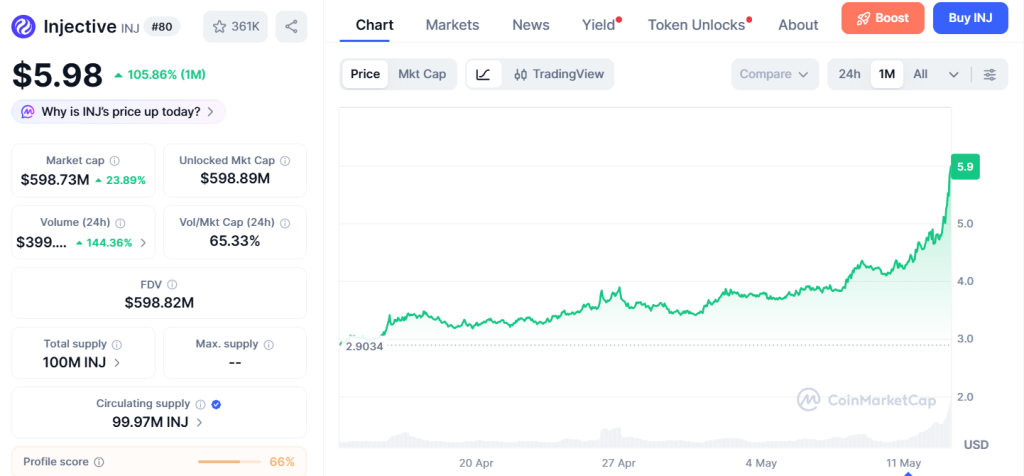Screen dimensions: 1024x476
Task: Click Profile score info icon
Action: [99, 462]
